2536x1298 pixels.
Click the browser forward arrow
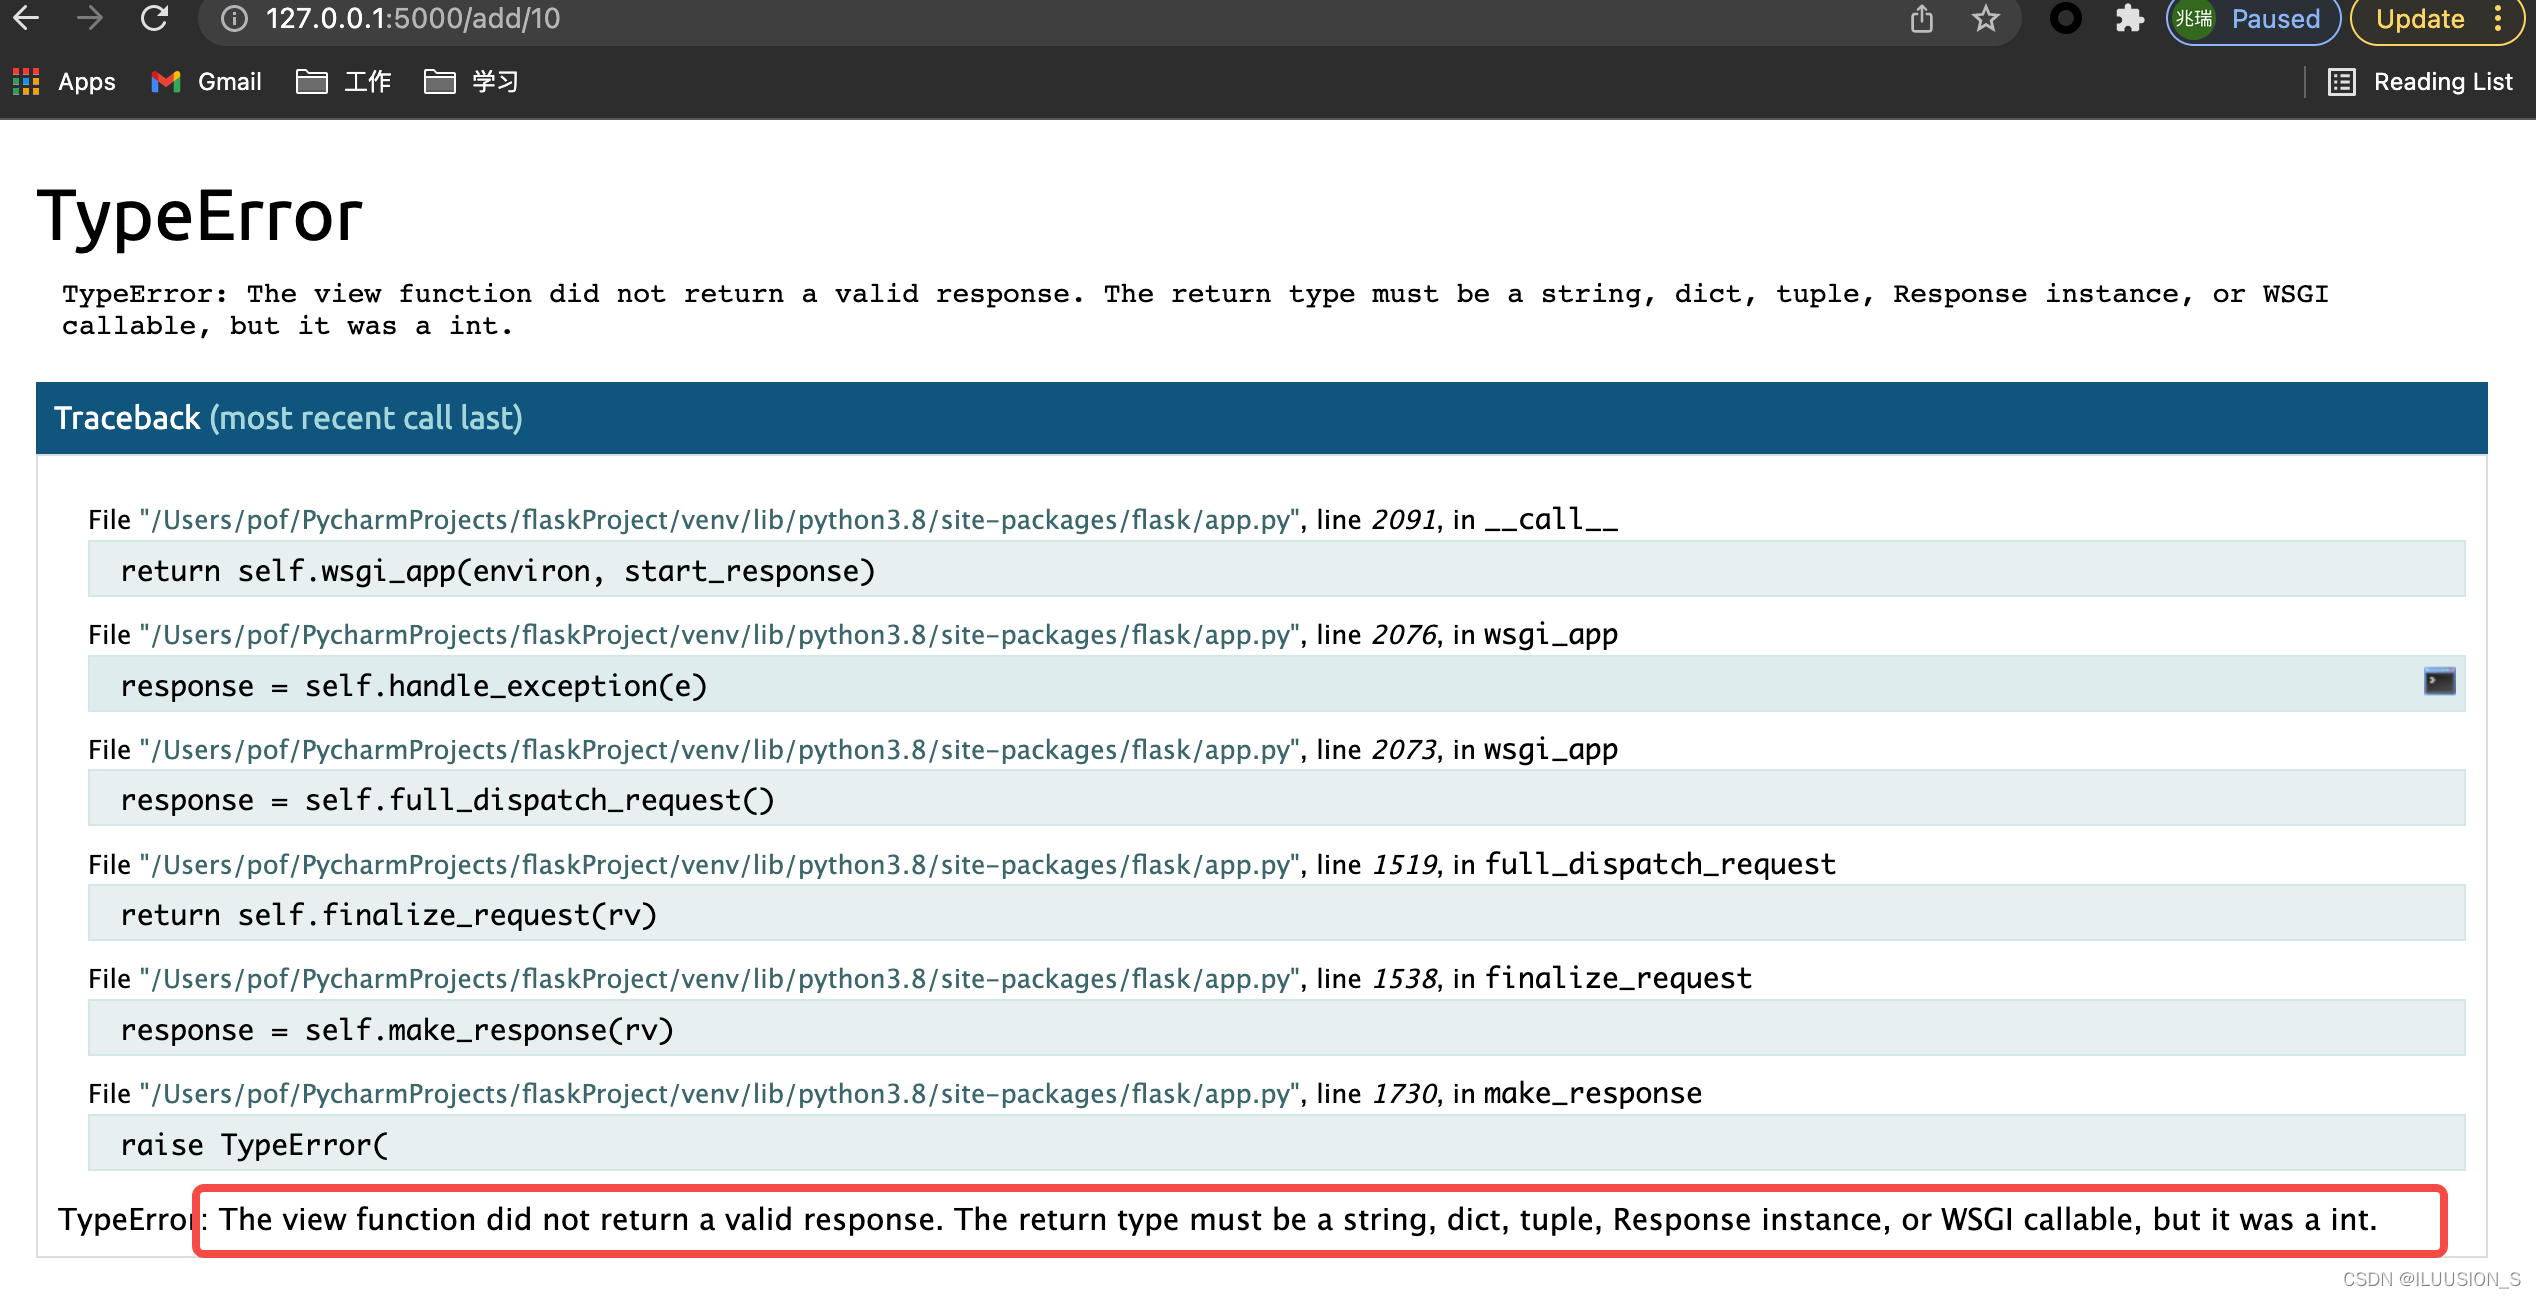coord(90,18)
